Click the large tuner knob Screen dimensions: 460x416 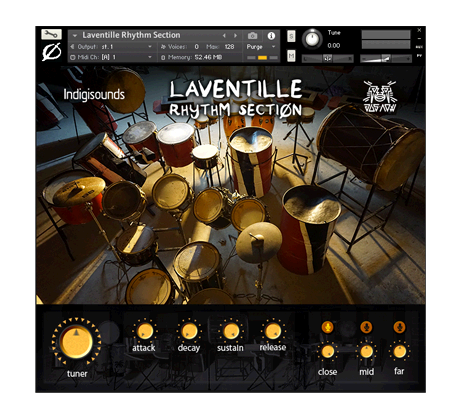(x=76, y=342)
